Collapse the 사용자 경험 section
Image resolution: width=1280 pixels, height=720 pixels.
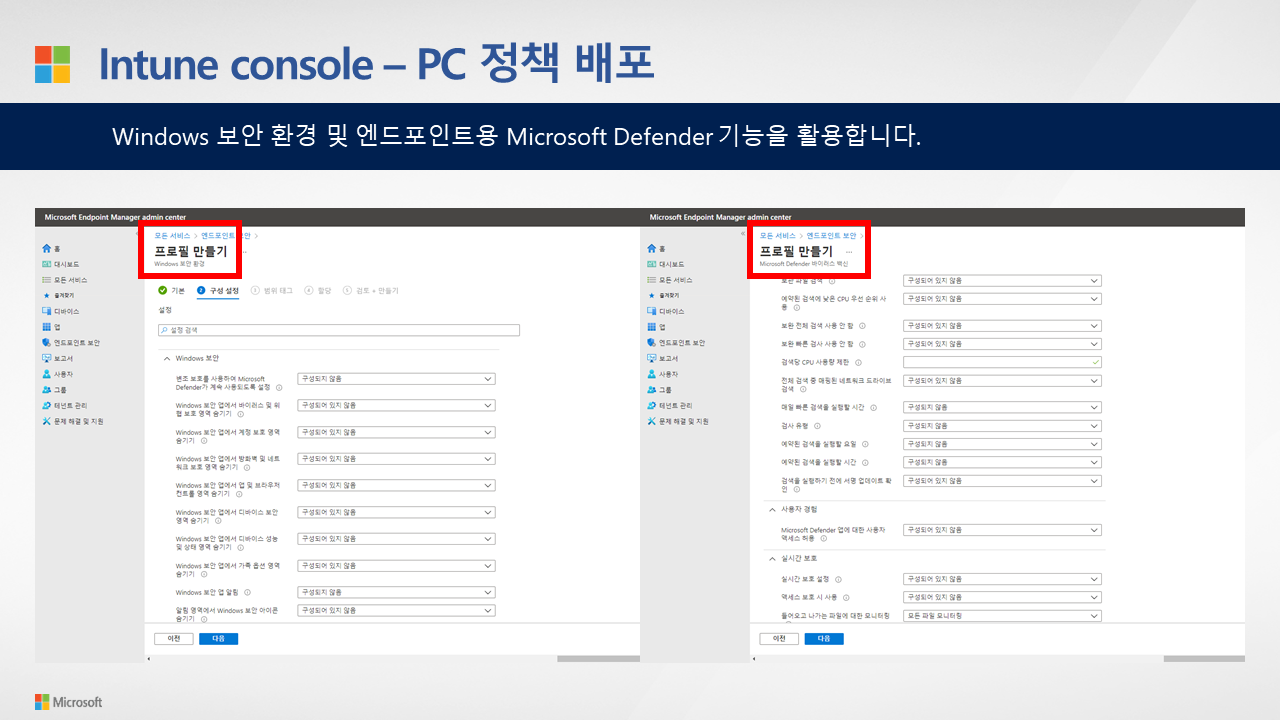coord(770,509)
